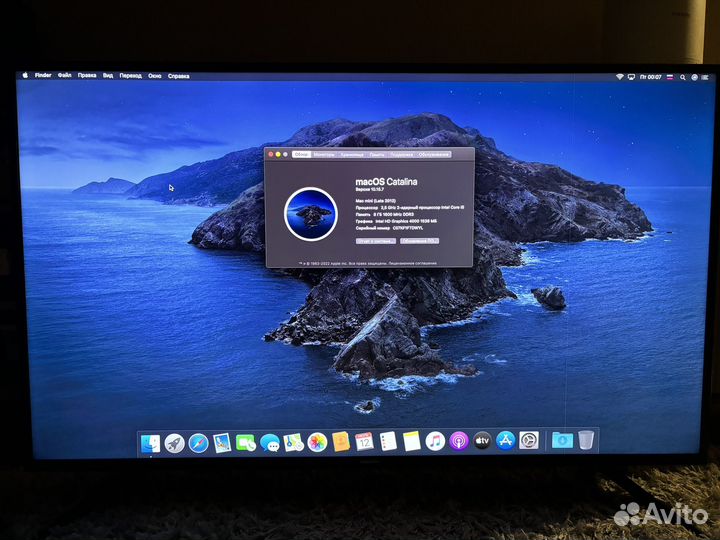720x540 pixels.
Task: Switch to the Поддержка tab
Action: [402, 154]
